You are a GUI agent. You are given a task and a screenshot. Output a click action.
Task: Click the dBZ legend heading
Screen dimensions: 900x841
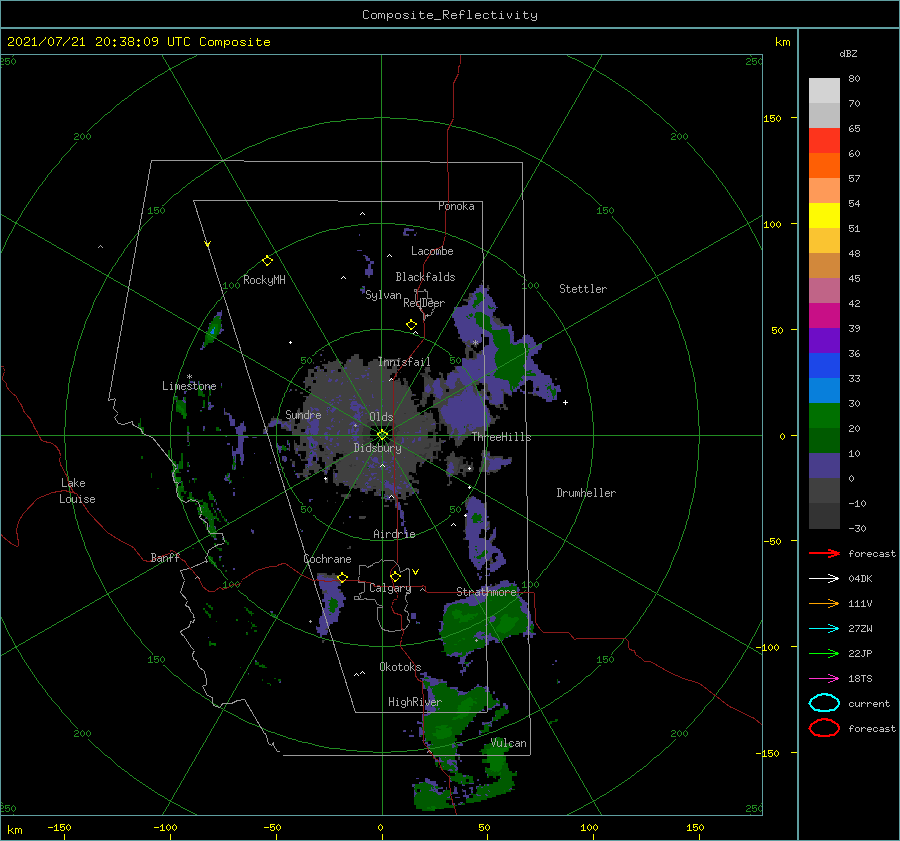tap(848, 53)
